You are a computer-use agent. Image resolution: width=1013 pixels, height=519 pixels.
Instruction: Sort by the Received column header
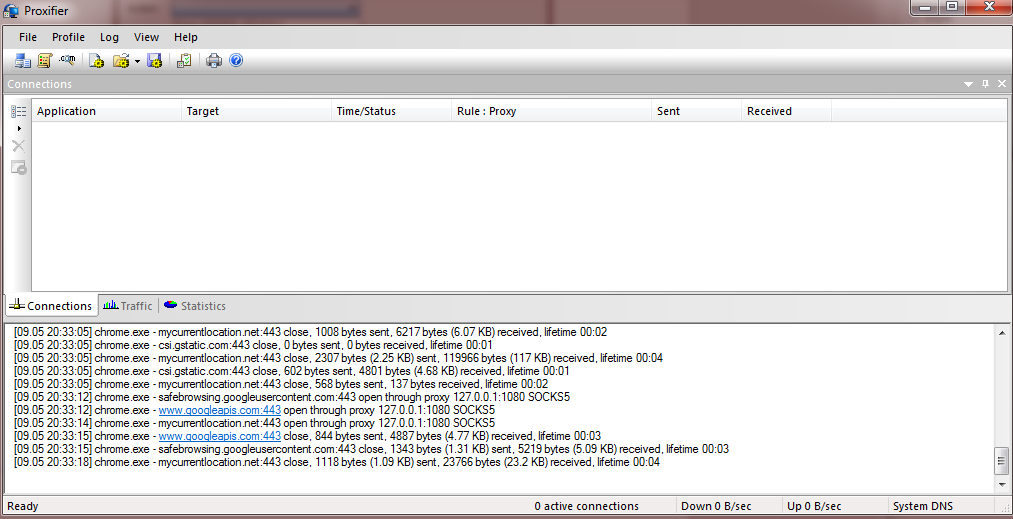(x=787, y=111)
